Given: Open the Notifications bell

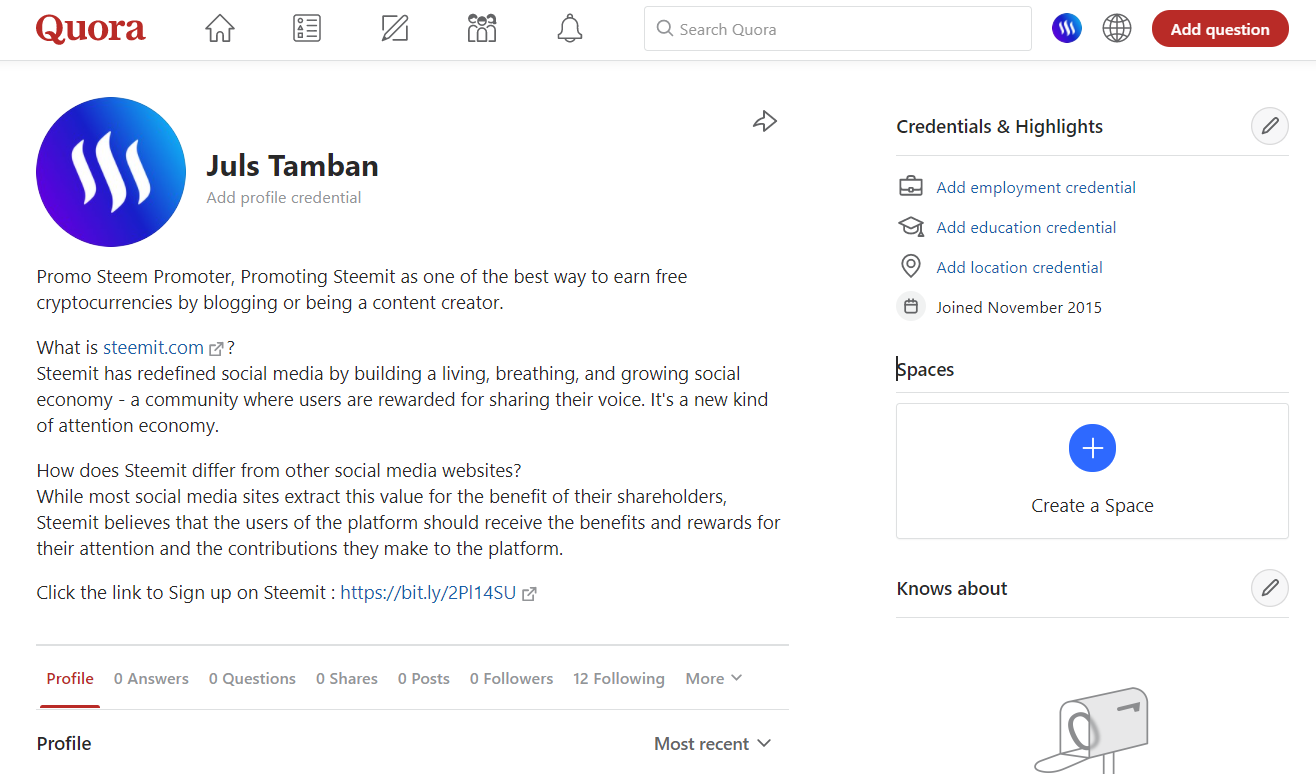Looking at the screenshot, I should click(x=570, y=29).
